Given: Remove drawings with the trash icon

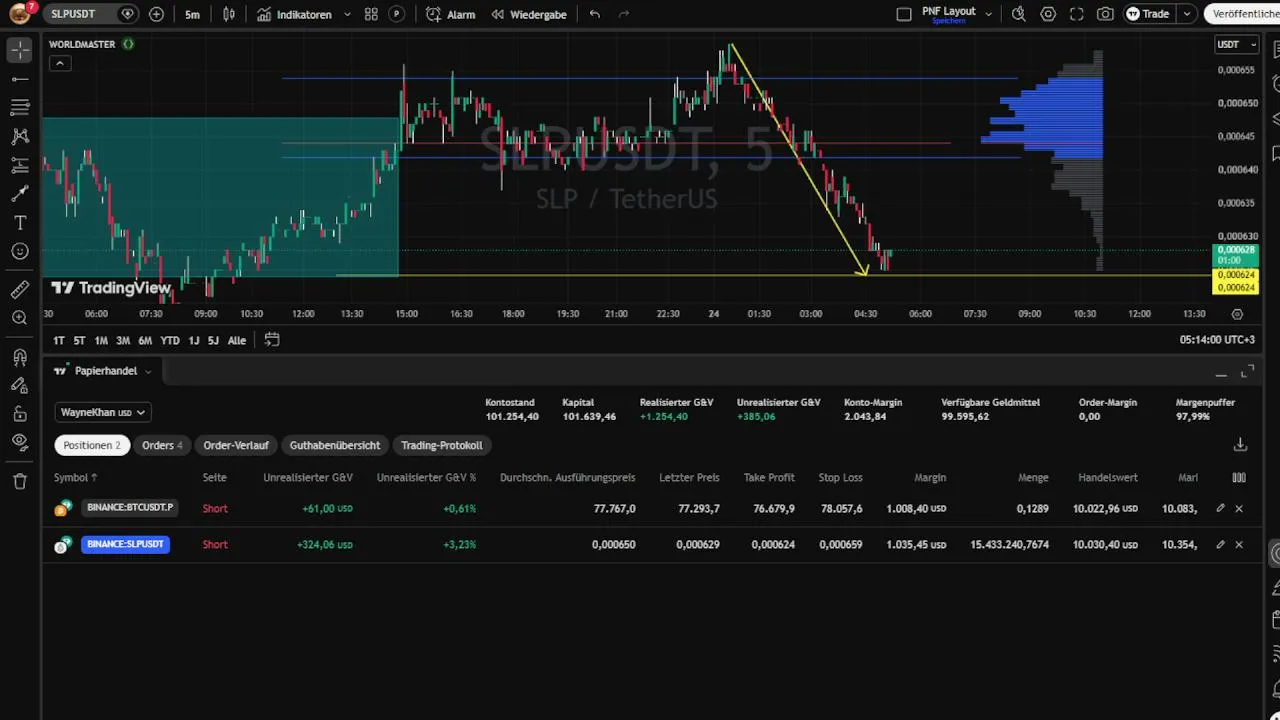Looking at the screenshot, I should pos(20,481).
